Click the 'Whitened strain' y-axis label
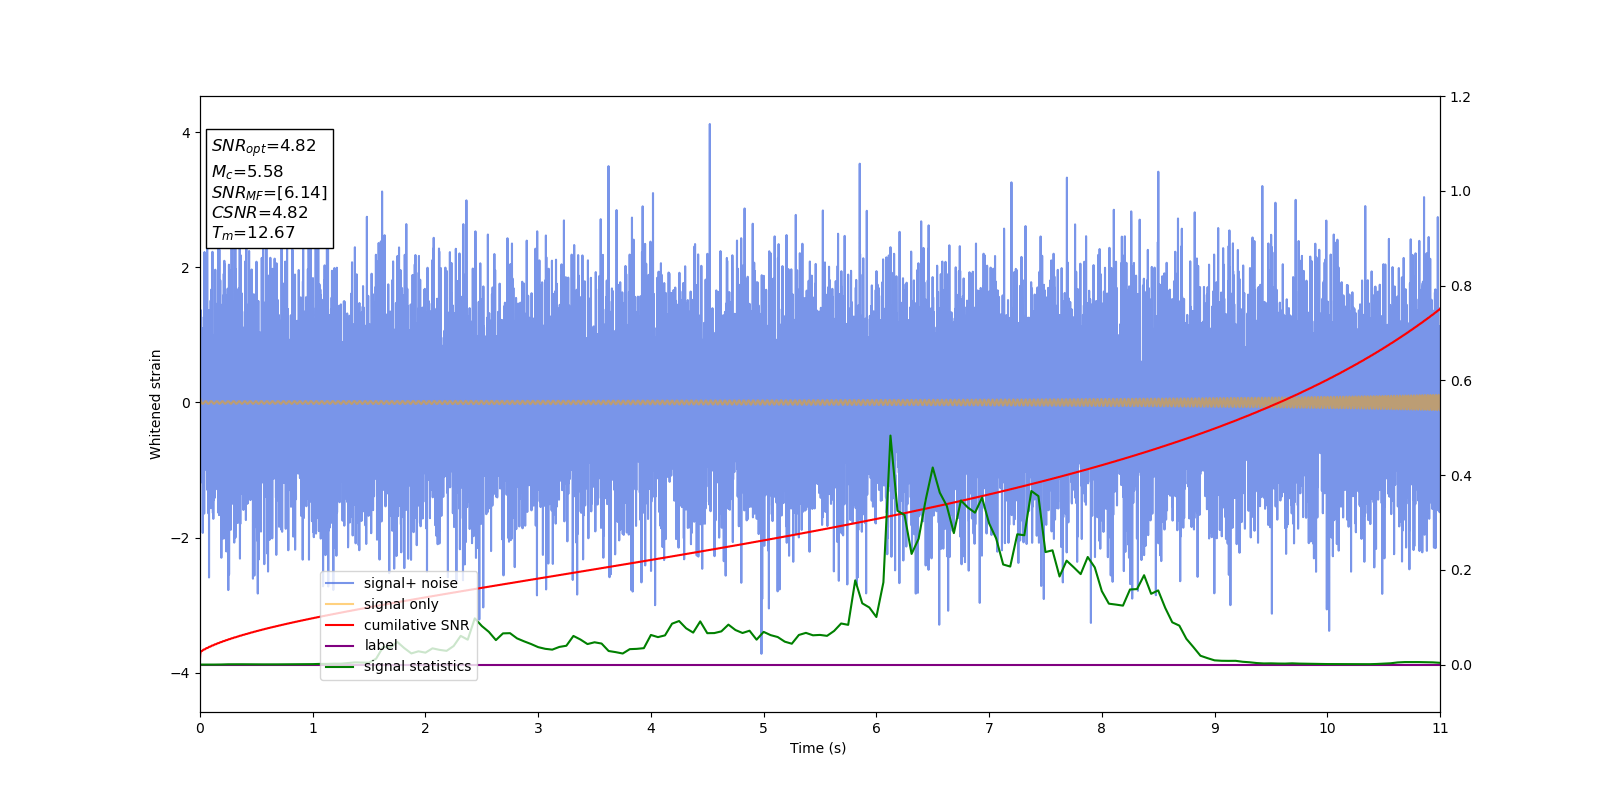Image resolution: width=1600 pixels, height=800 pixels. pos(156,404)
